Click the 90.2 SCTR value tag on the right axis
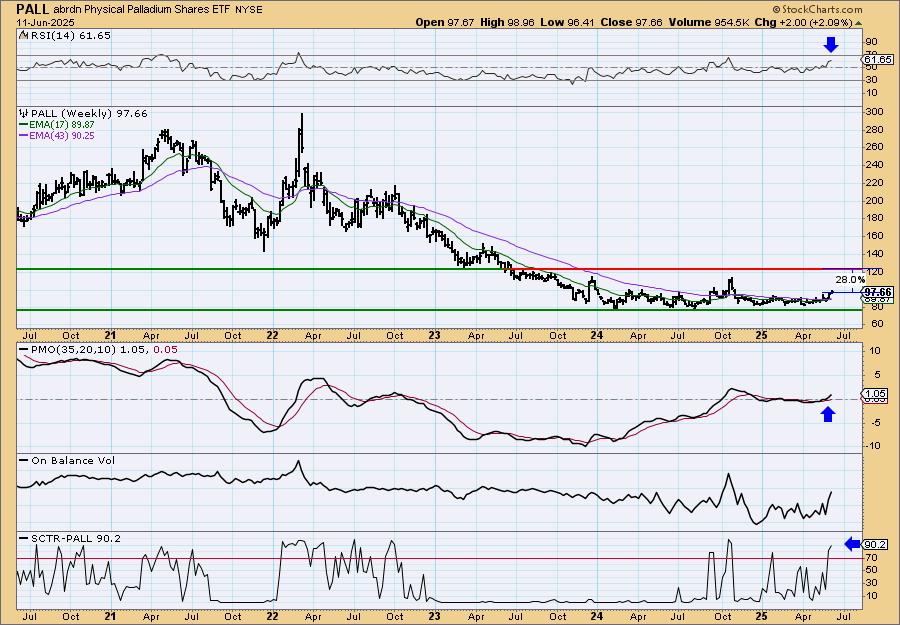This screenshot has height=625, width=900. pyautogui.click(x=876, y=544)
